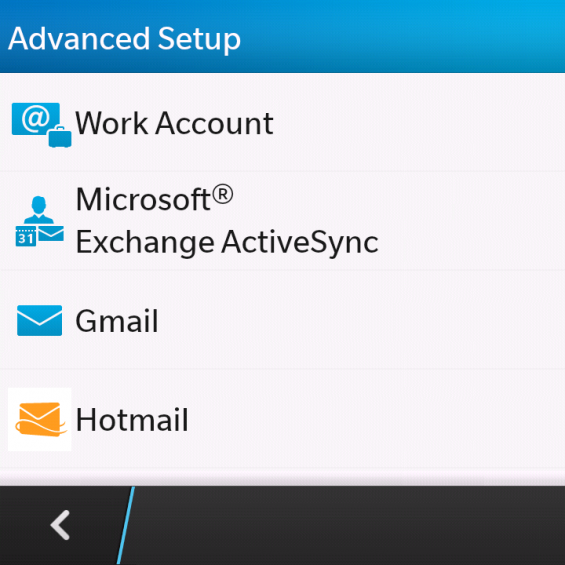
Task: Tap the Advanced Setup title
Action: (x=124, y=39)
